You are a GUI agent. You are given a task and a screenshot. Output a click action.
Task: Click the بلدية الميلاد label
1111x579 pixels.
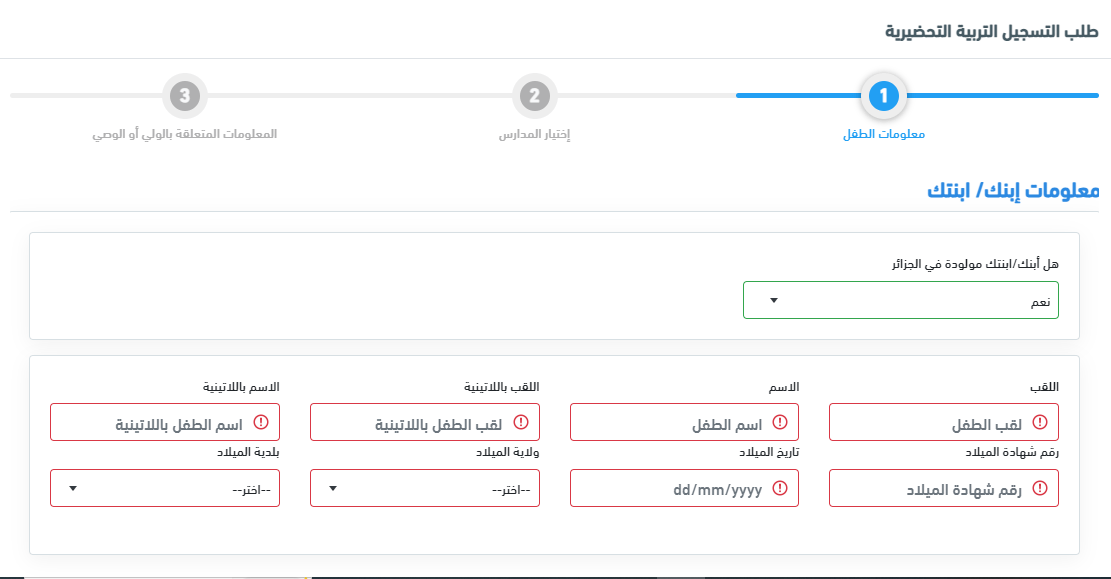[248, 452]
